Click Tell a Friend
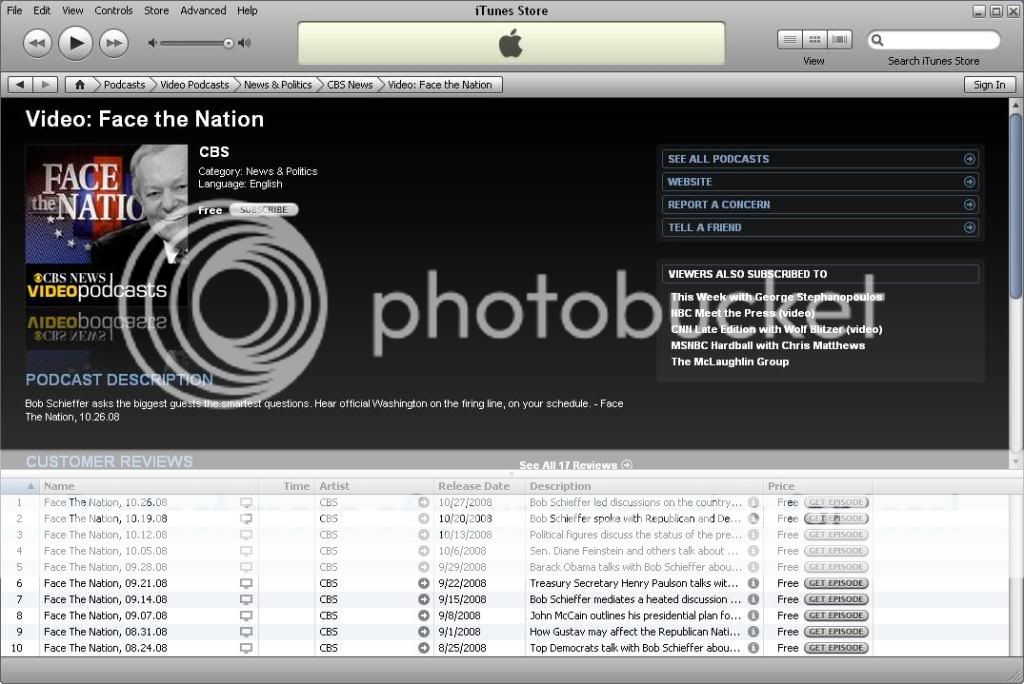 [820, 227]
